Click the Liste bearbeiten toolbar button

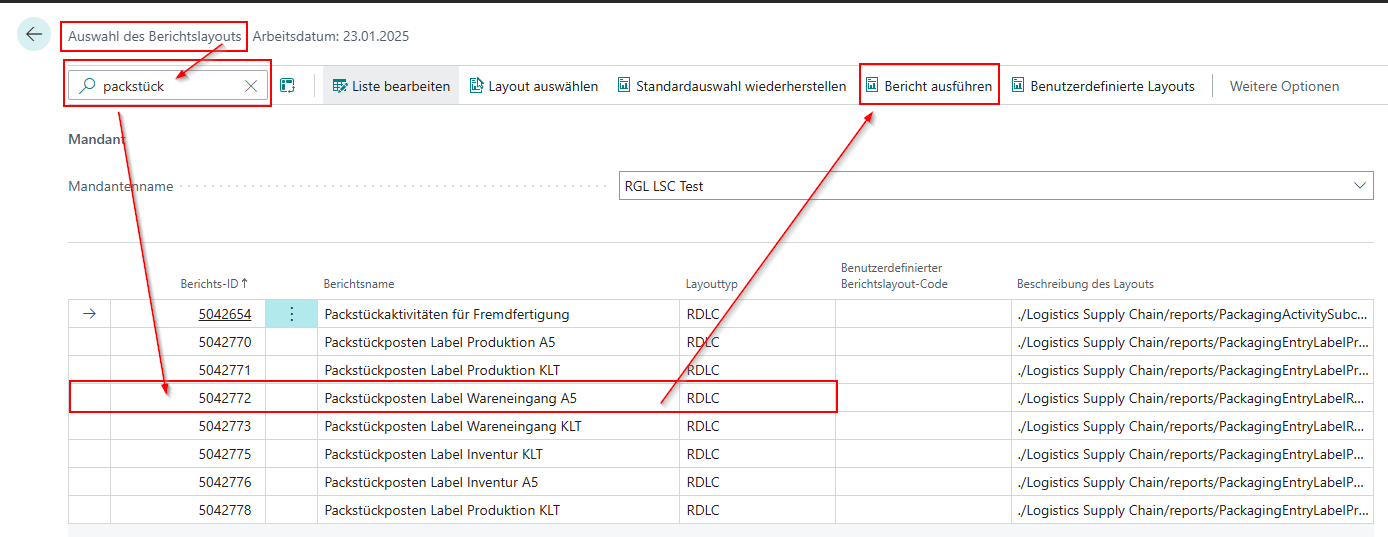[391, 86]
